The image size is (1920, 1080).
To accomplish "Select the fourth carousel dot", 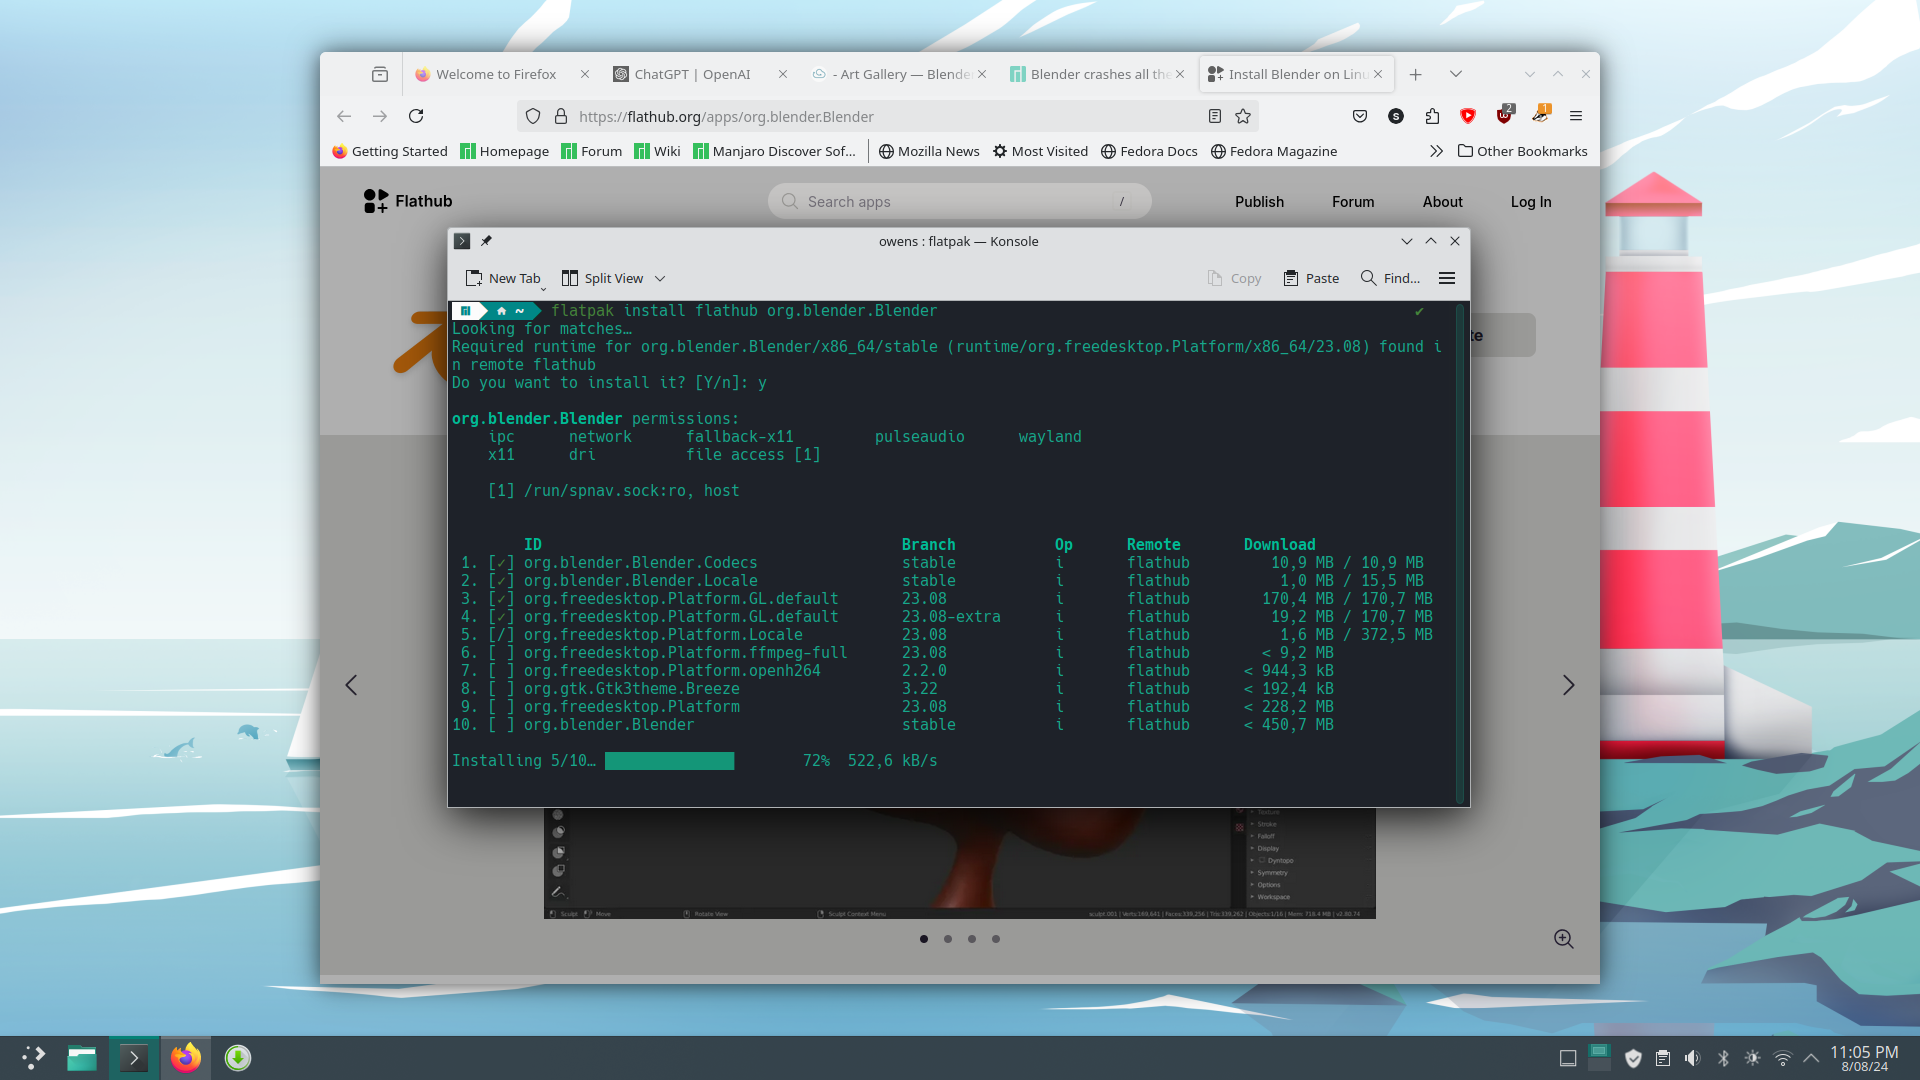I will coord(996,939).
